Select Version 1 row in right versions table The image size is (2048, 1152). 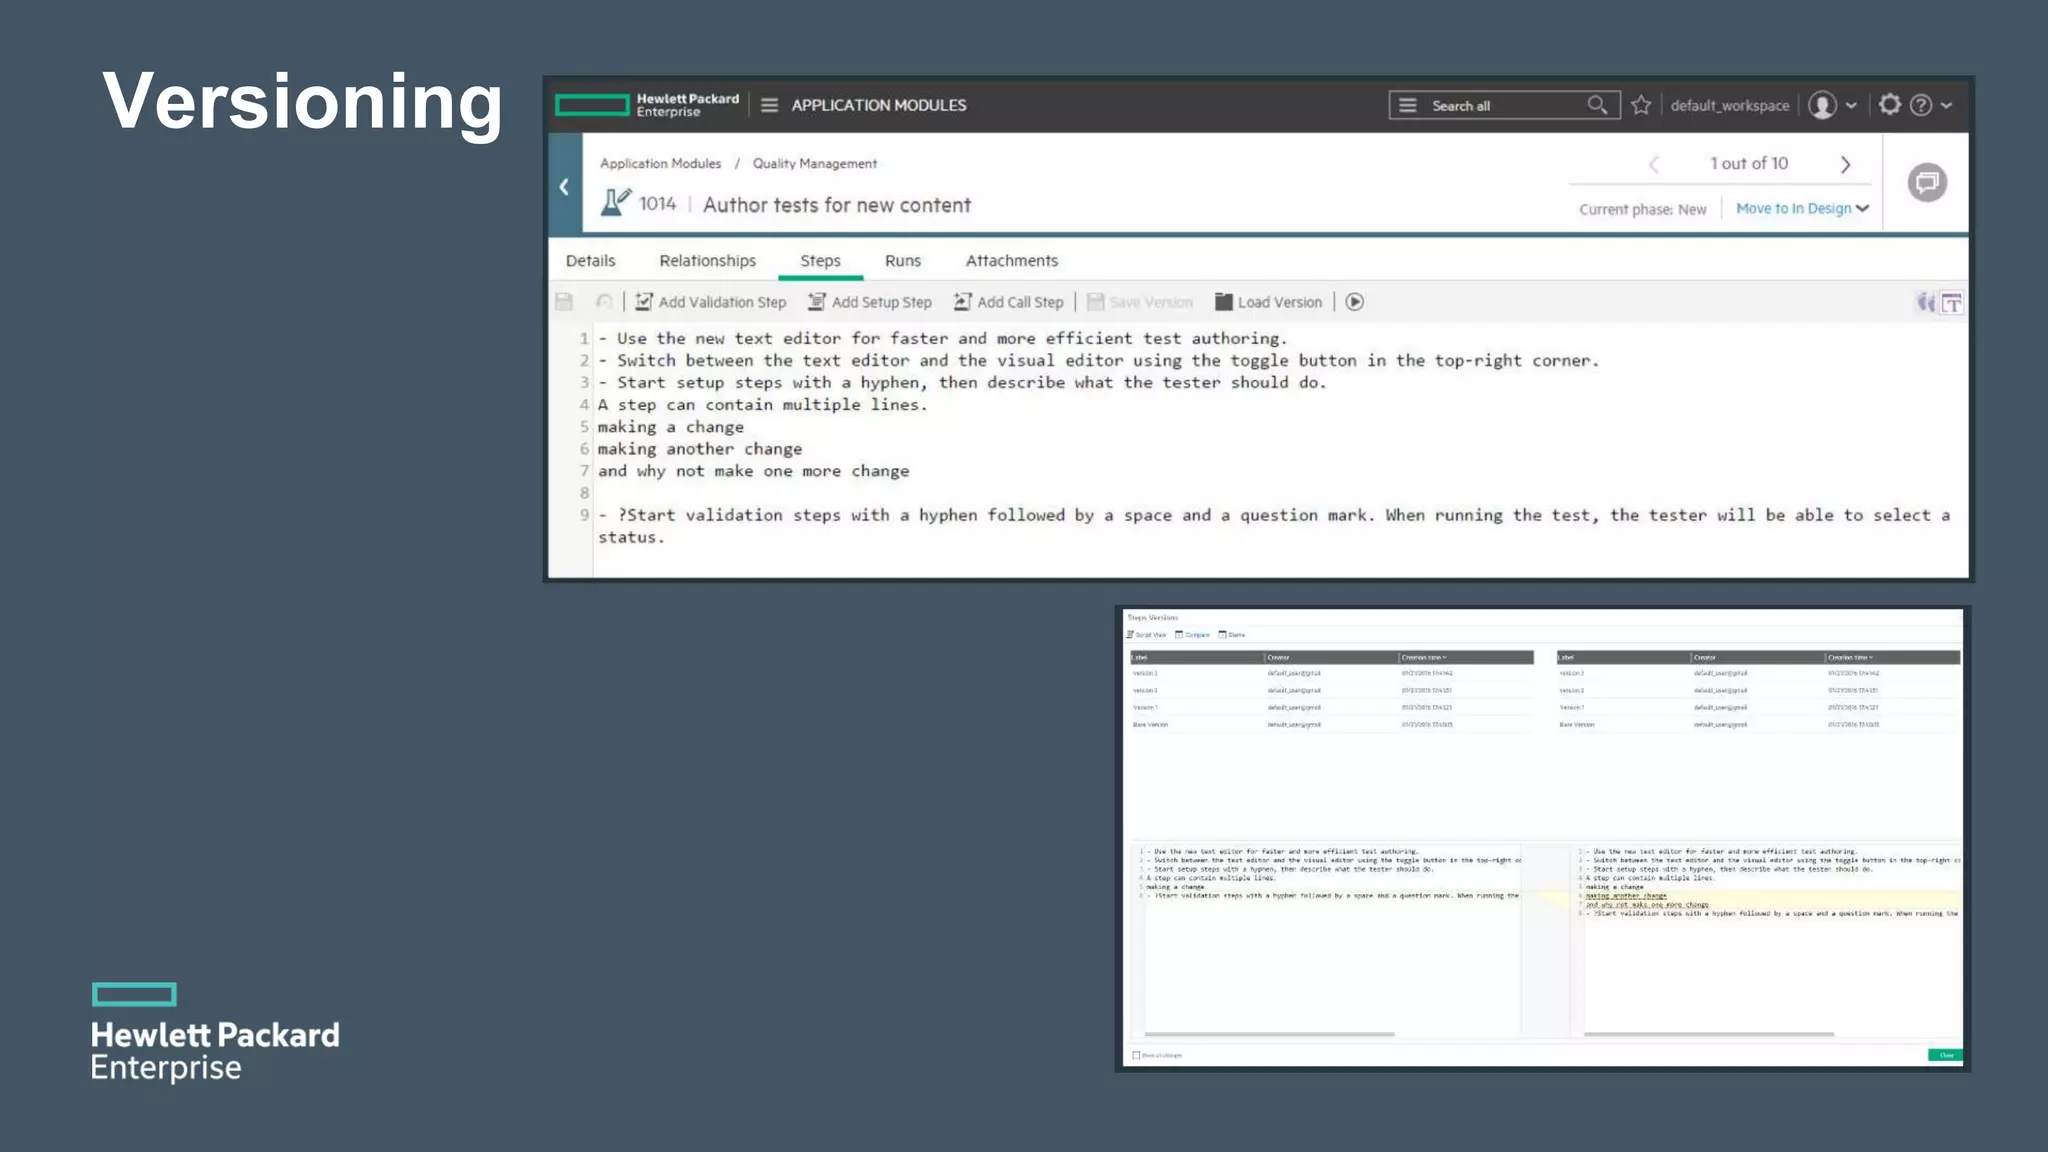[x=1758, y=707]
